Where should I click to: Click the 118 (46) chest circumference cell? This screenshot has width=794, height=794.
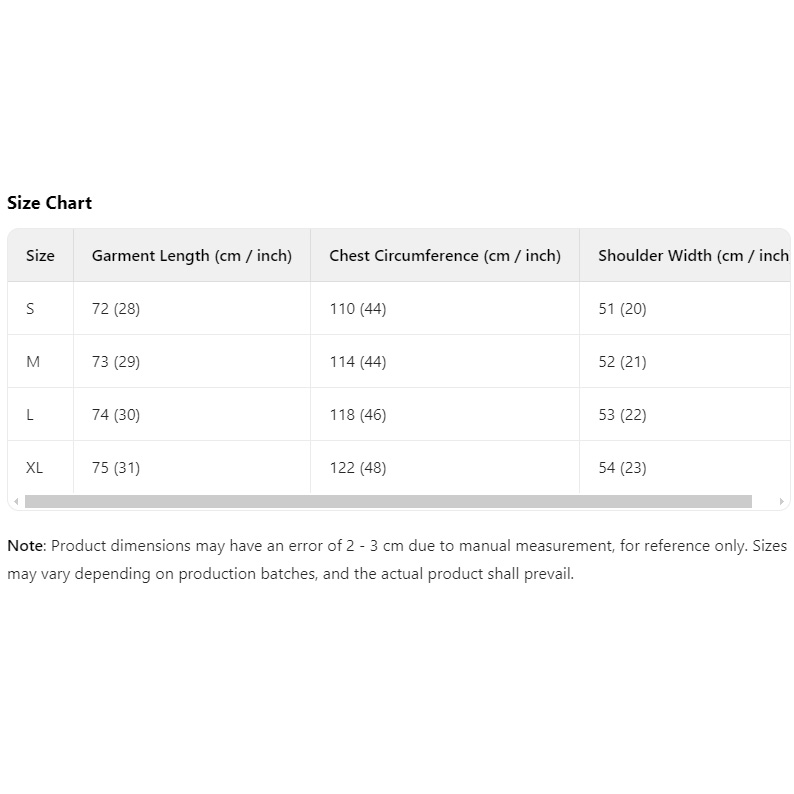pos(358,415)
